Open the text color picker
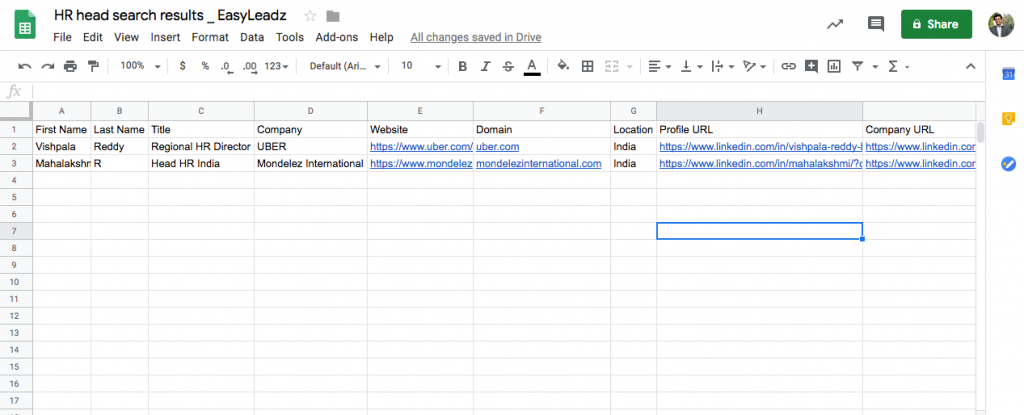This screenshot has height=415, width=1024. [x=532, y=66]
